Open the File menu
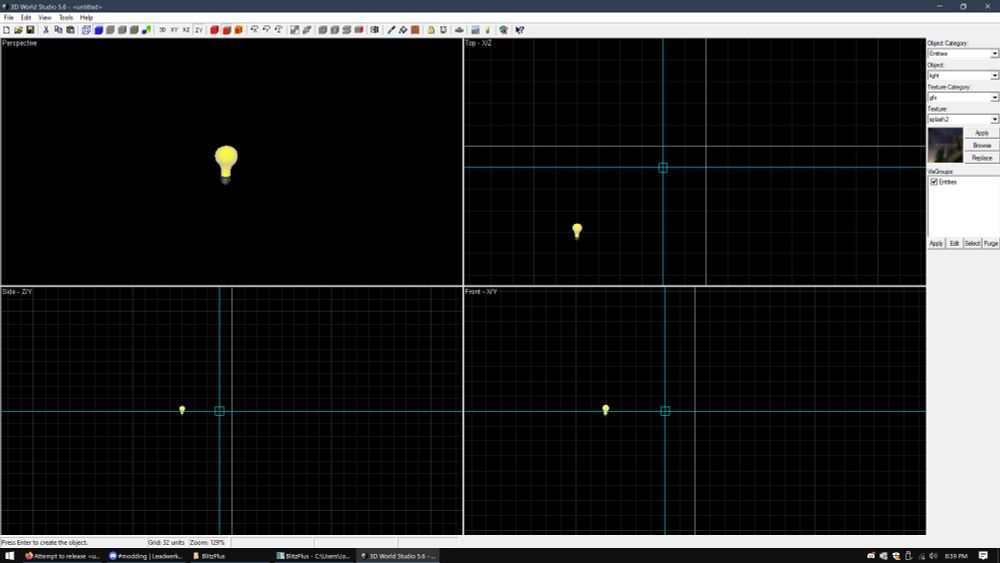This screenshot has width=1000, height=563. (9, 18)
